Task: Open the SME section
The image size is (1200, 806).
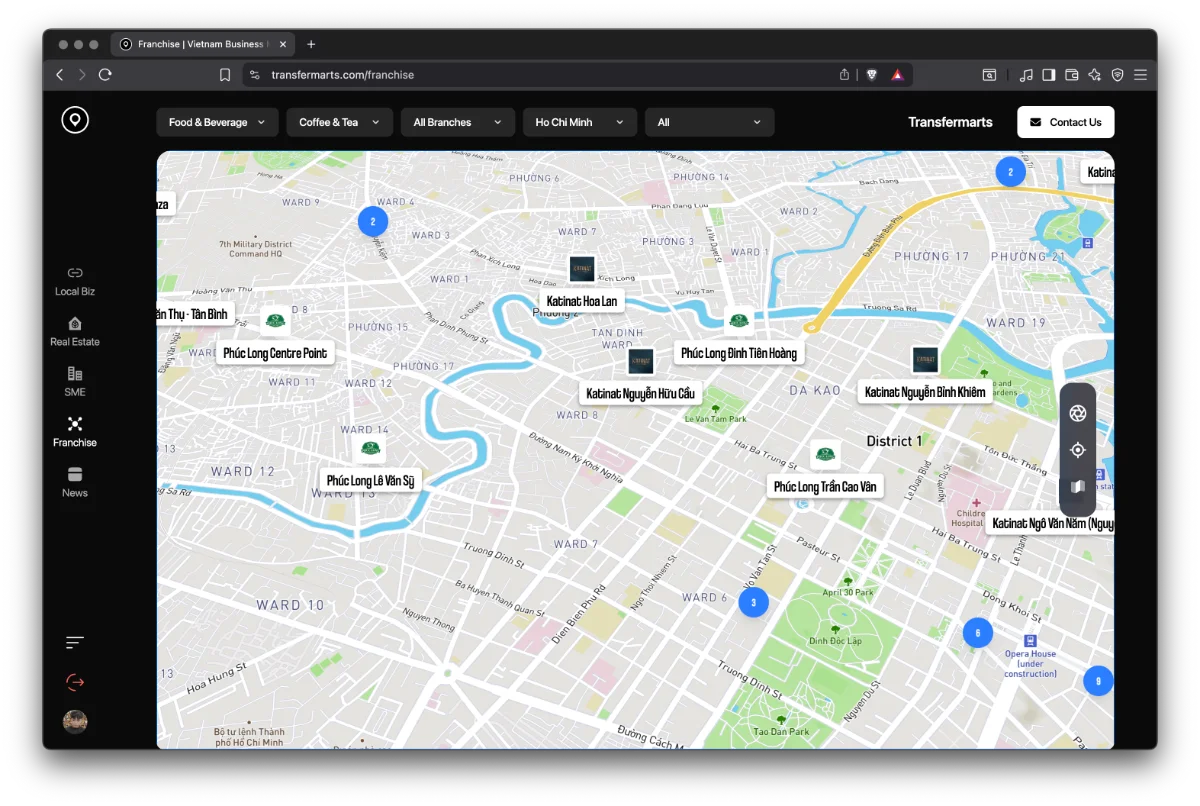Action: coord(75,382)
